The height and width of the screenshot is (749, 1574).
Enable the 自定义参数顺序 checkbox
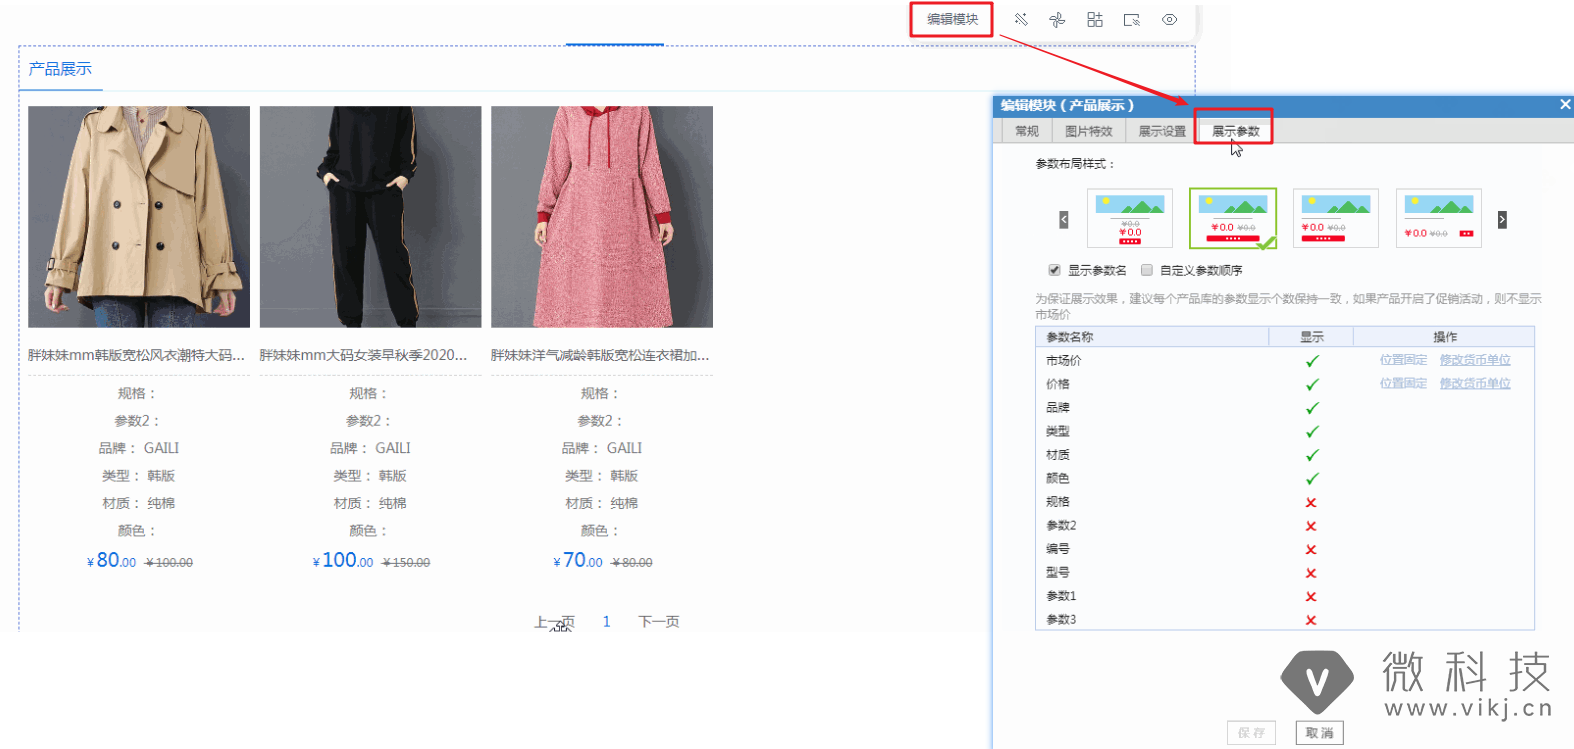1147,270
